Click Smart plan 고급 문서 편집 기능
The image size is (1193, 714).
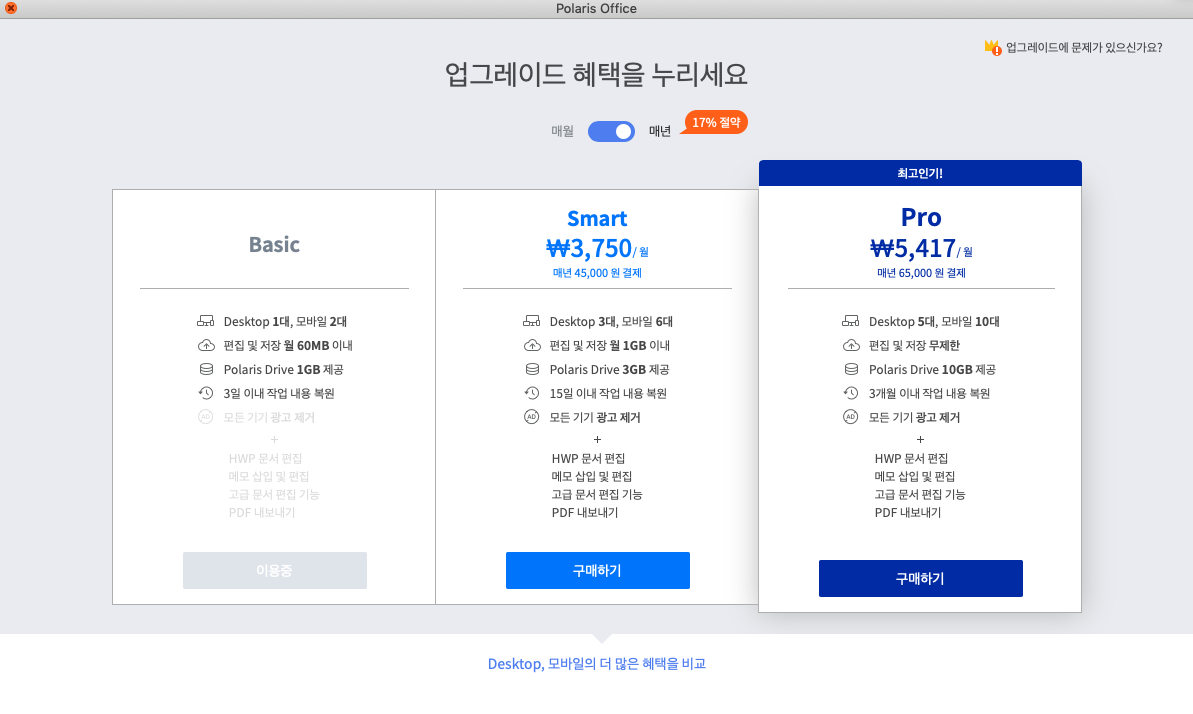pos(596,494)
